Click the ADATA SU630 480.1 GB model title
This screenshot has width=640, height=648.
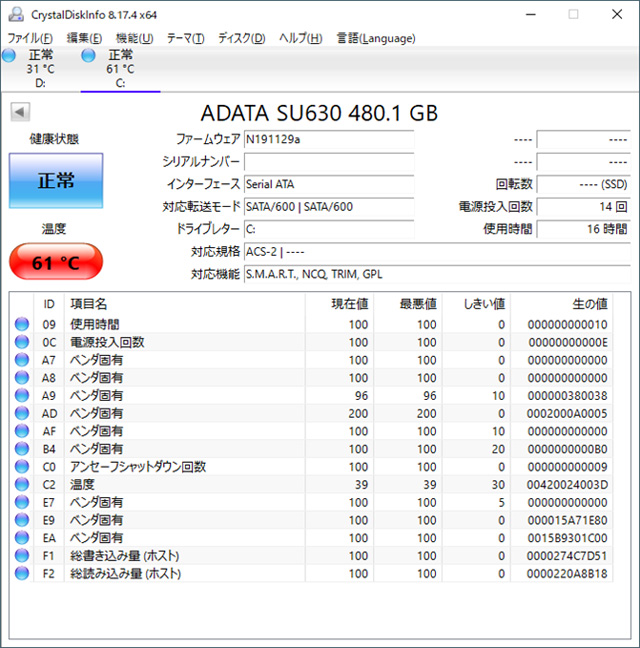pyautogui.click(x=319, y=113)
